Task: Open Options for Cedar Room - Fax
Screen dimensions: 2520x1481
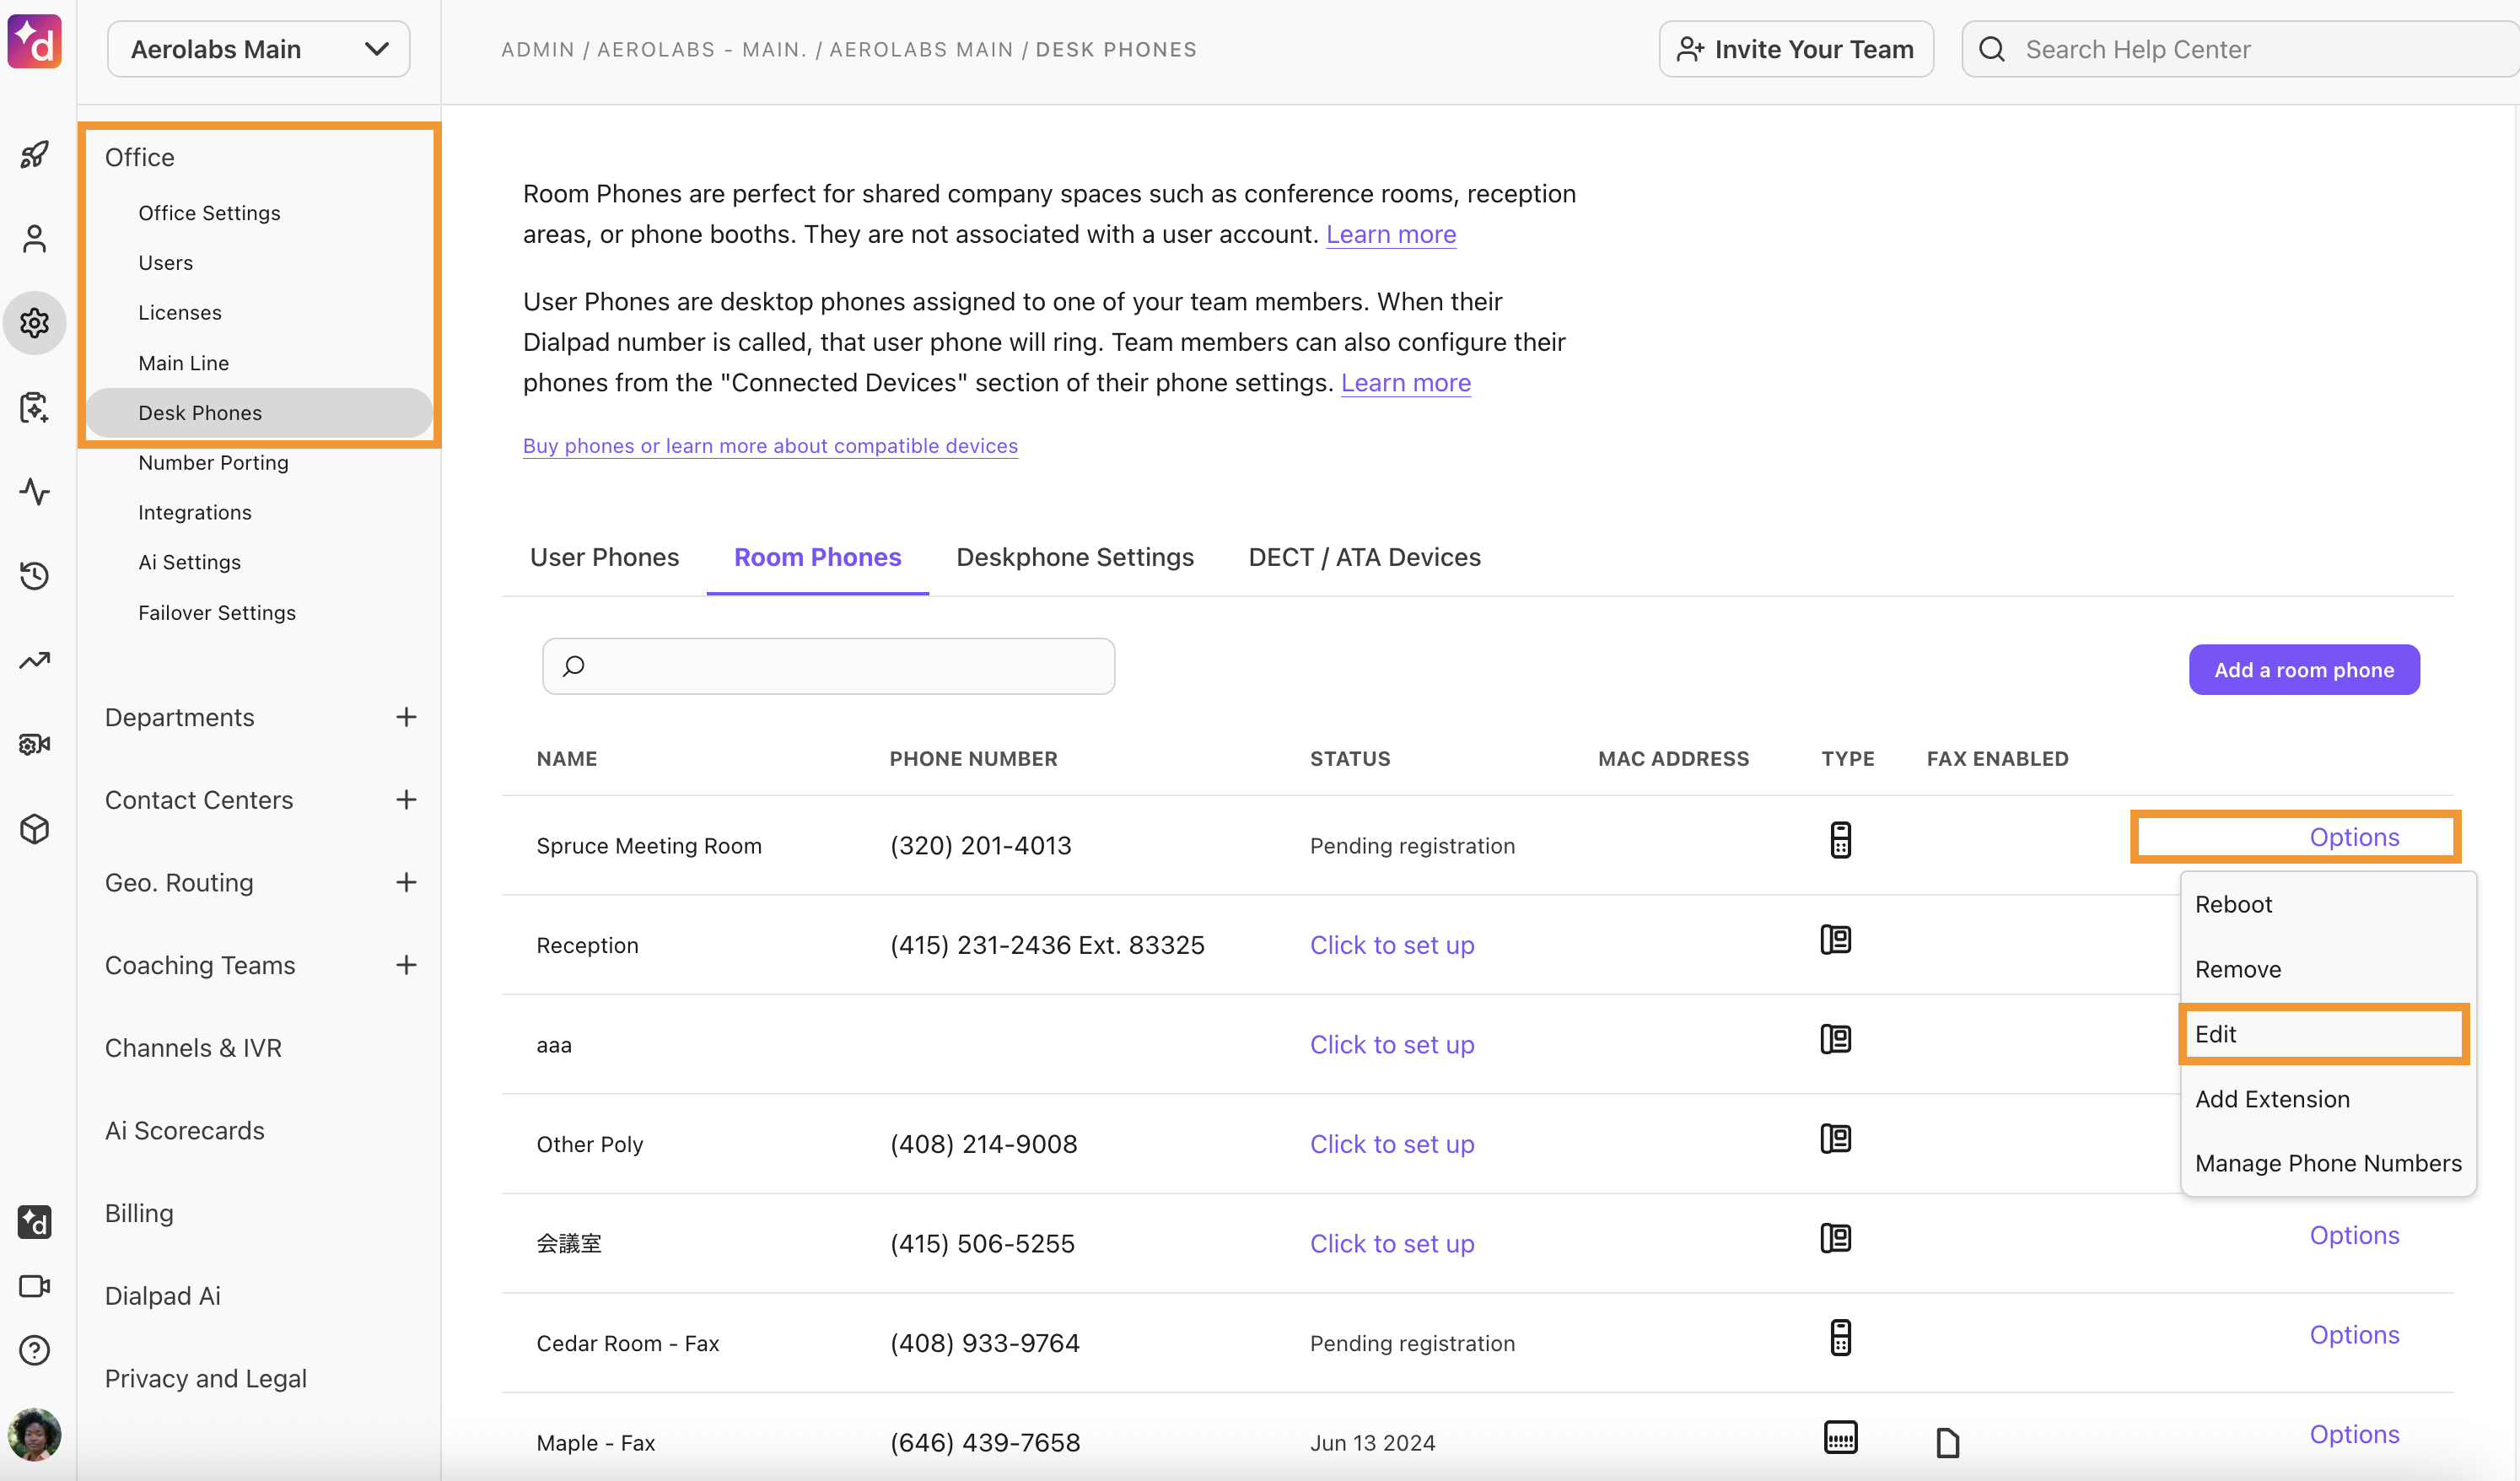Action: (x=2354, y=1335)
